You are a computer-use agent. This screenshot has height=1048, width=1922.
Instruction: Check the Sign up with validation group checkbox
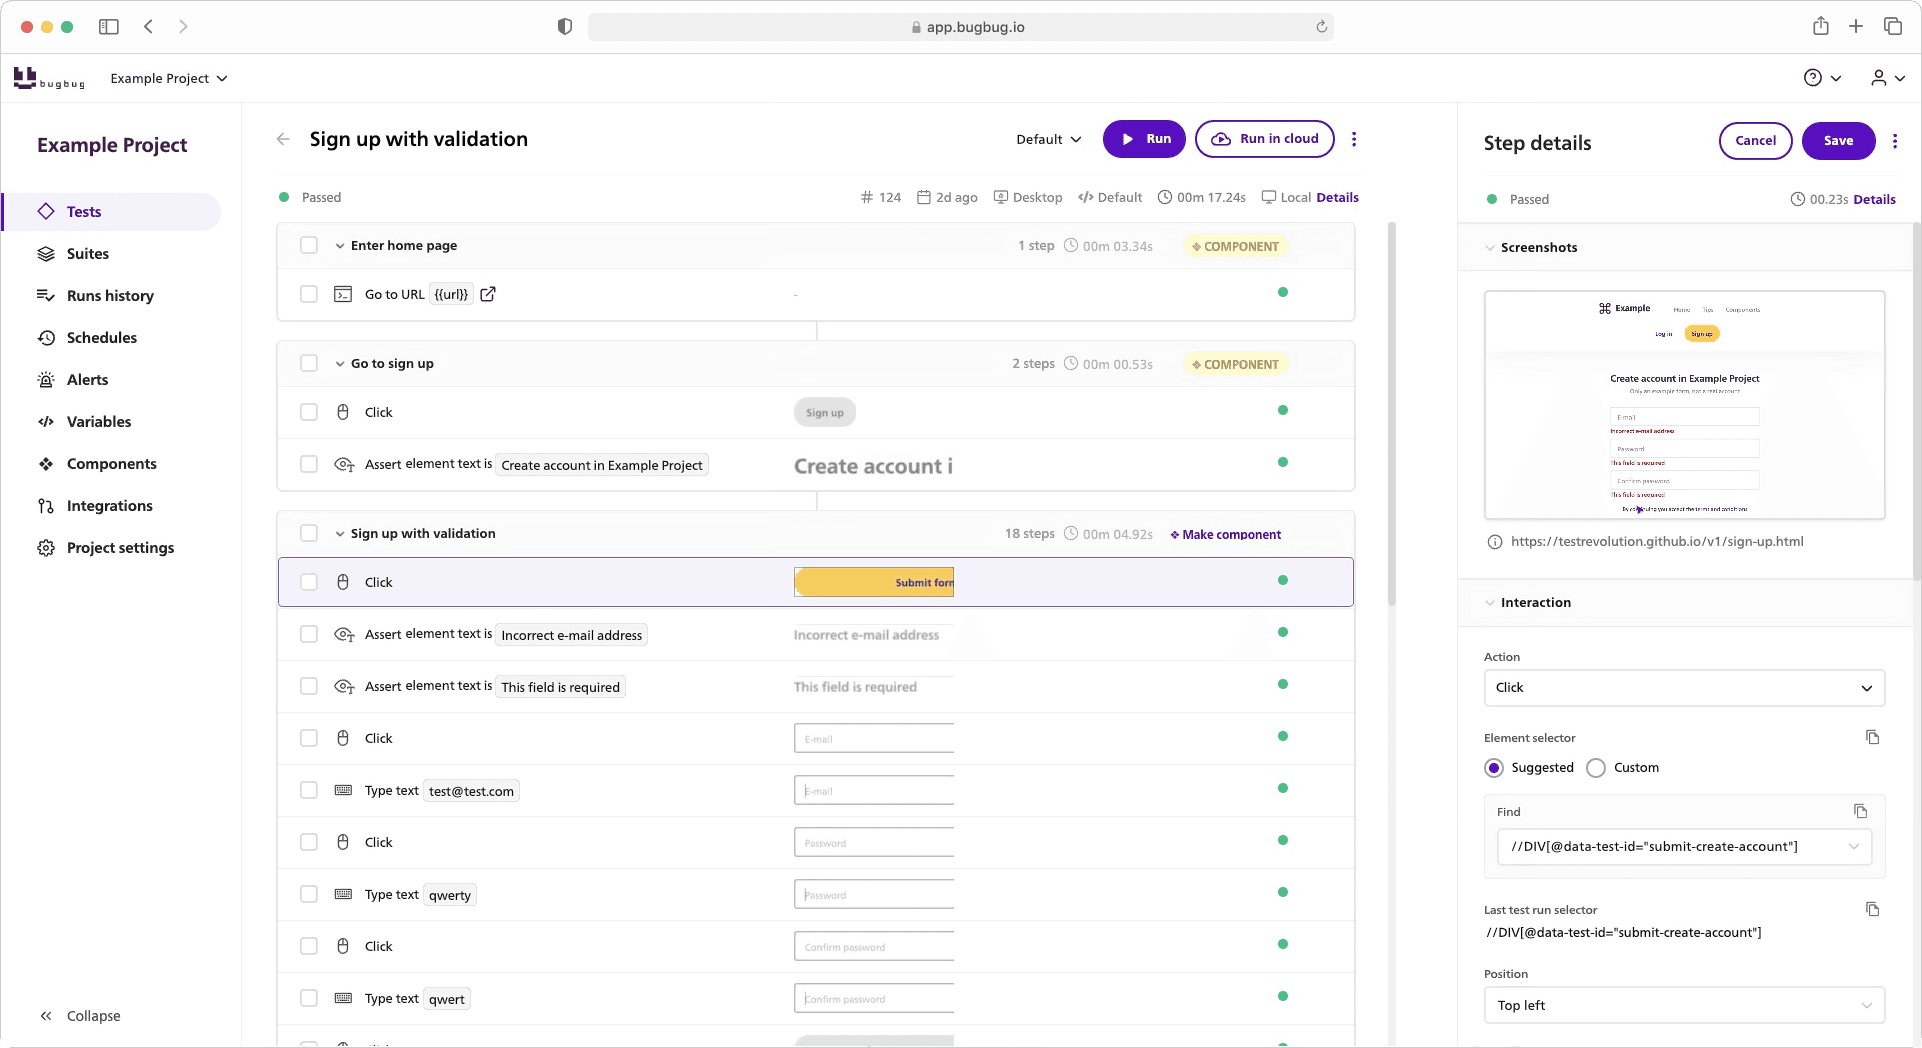pyautogui.click(x=309, y=533)
